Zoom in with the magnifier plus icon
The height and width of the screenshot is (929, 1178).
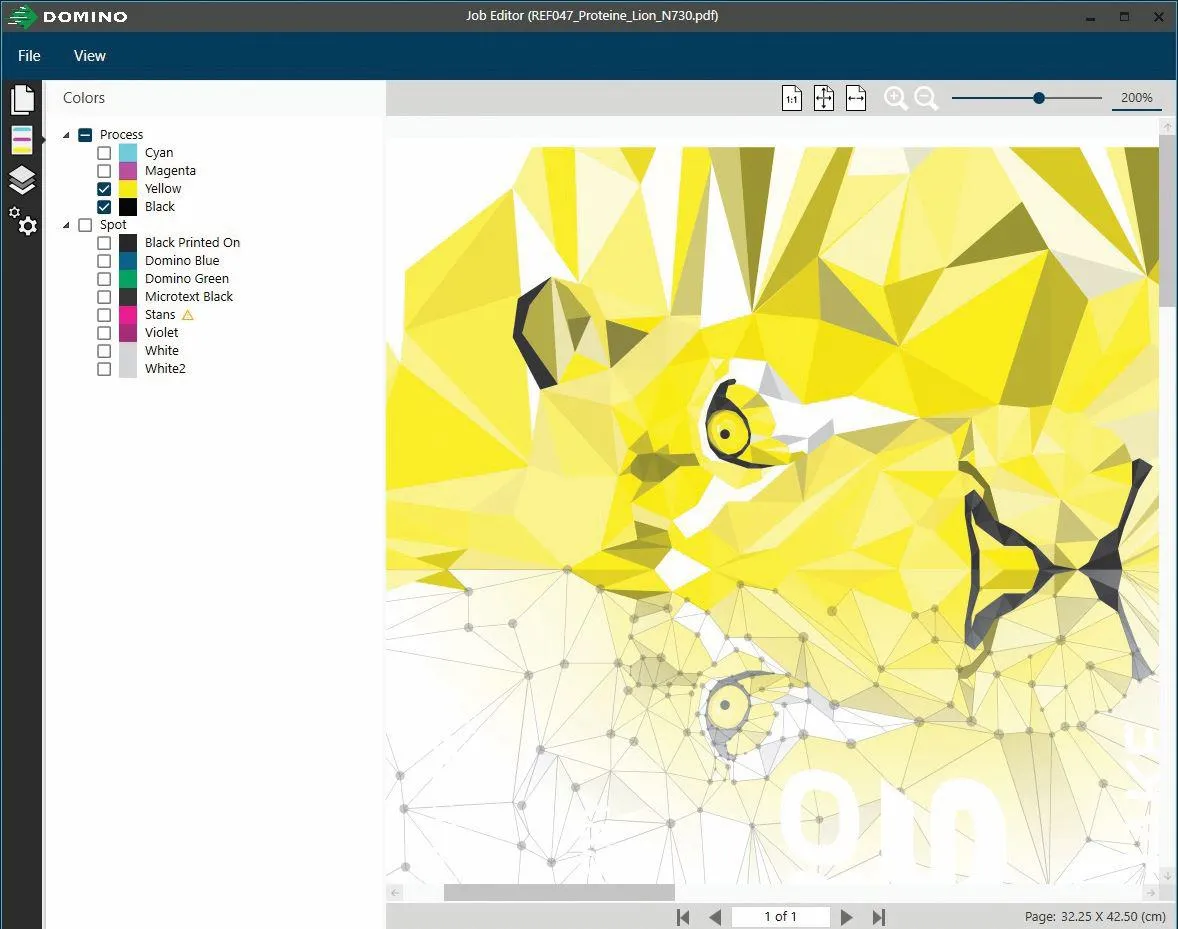[895, 98]
